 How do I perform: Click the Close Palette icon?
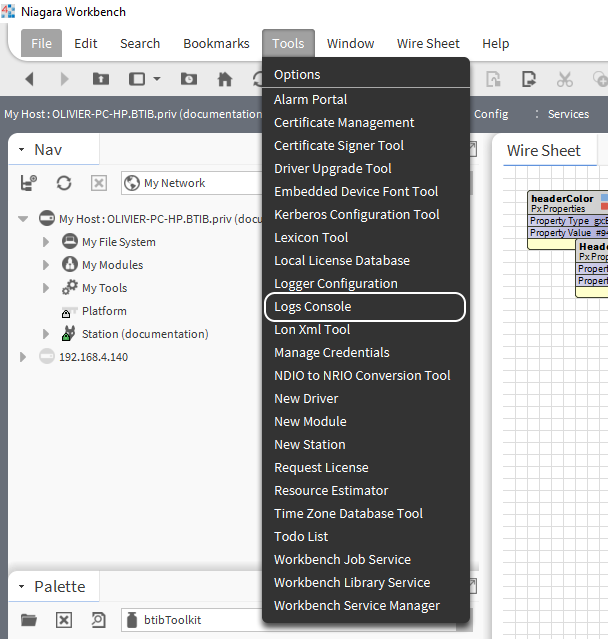click(64, 620)
